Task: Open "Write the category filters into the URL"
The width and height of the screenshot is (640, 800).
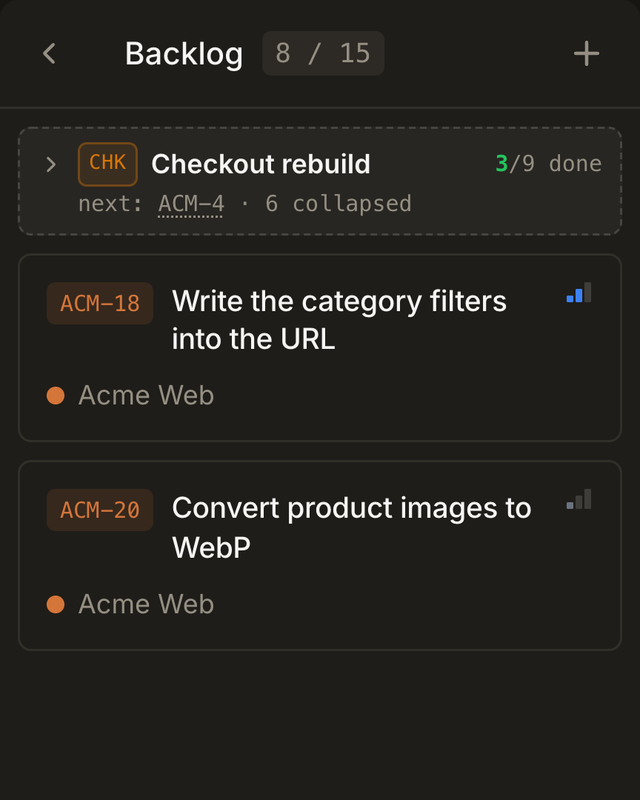Action: 339,320
